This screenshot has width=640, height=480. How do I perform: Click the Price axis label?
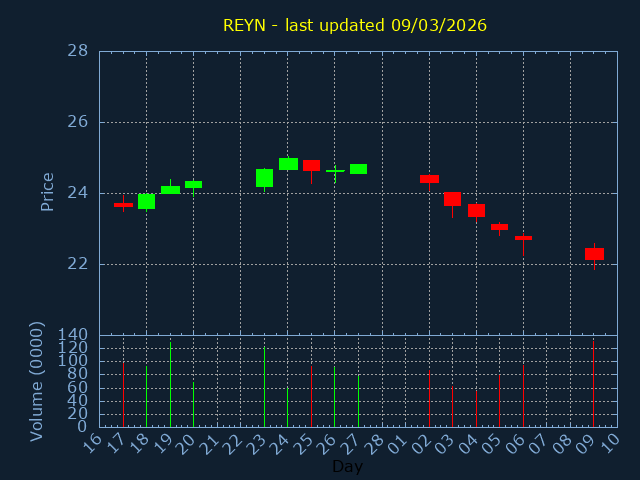pos(47,191)
